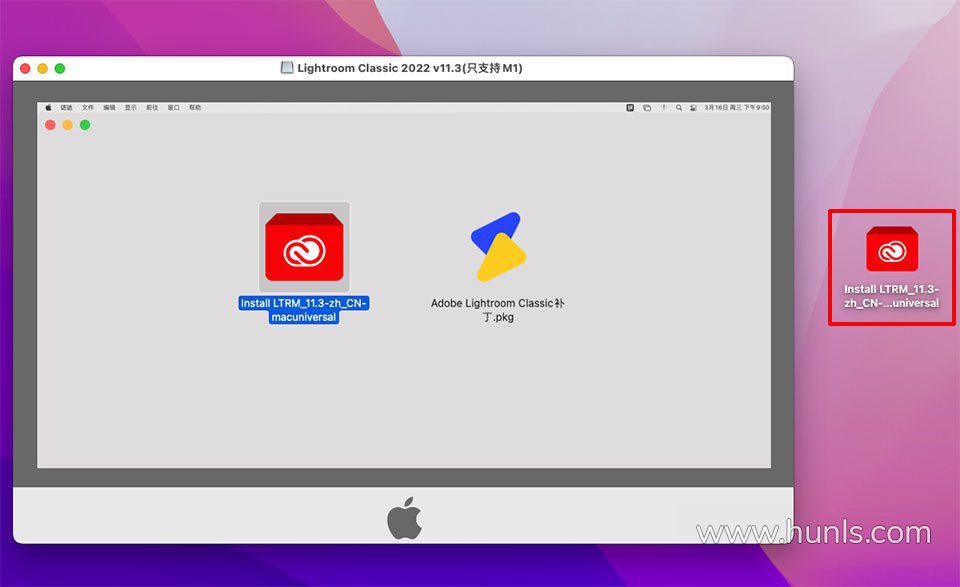Open the Apple menu in the inner menu bar
This screenshot has width=960, height=587.
coord(48,108)
